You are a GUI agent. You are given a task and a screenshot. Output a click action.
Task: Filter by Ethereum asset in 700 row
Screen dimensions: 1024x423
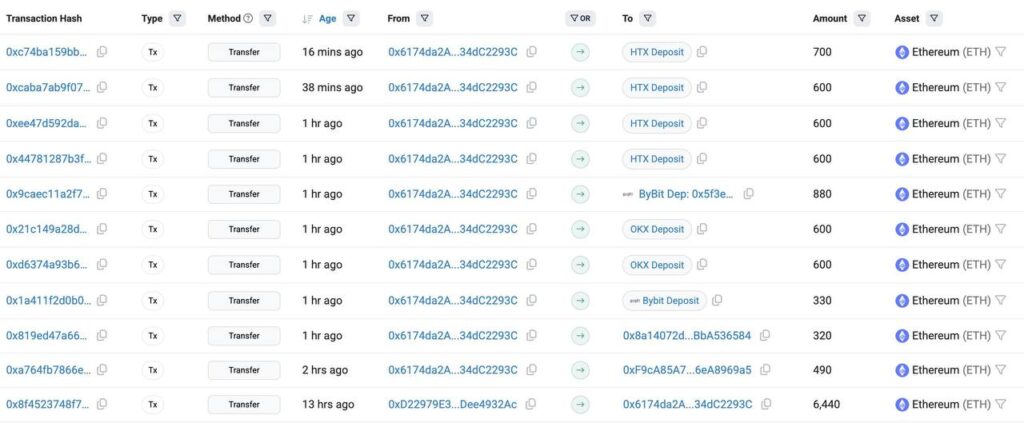click(1000, 52)
